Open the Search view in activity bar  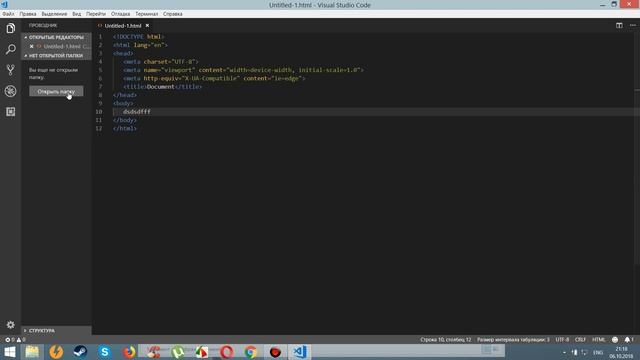point(11,49)
